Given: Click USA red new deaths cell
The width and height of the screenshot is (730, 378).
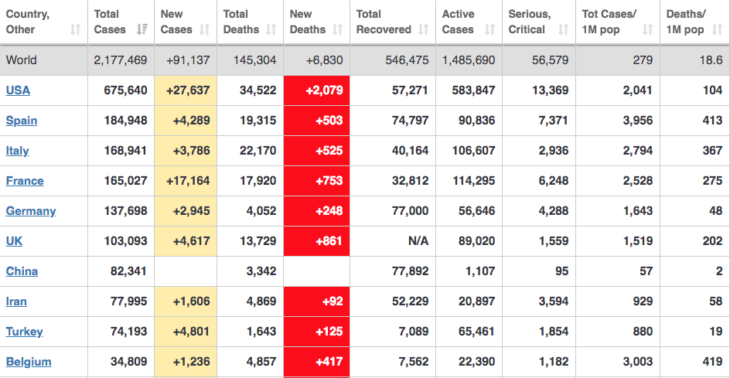Looking at the screenshot, I should 317,90.
